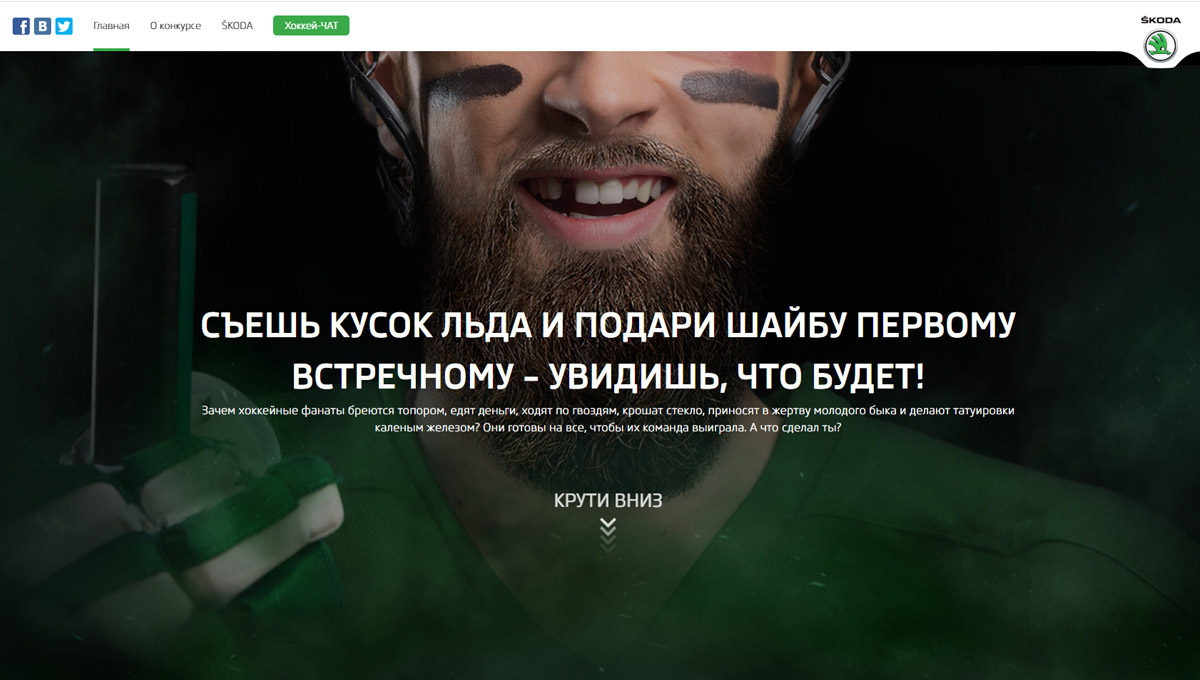The width and height of the screenshot is (1200, 680).
Task: Click the round green ŠKODA emblem
Action: 1160,46
